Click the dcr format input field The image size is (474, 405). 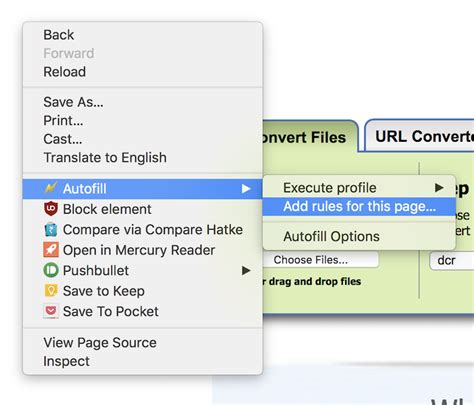point(452,260)
